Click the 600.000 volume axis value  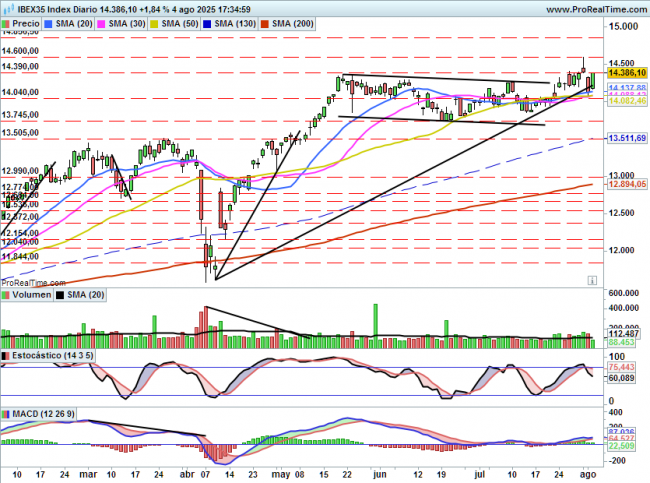623,293
